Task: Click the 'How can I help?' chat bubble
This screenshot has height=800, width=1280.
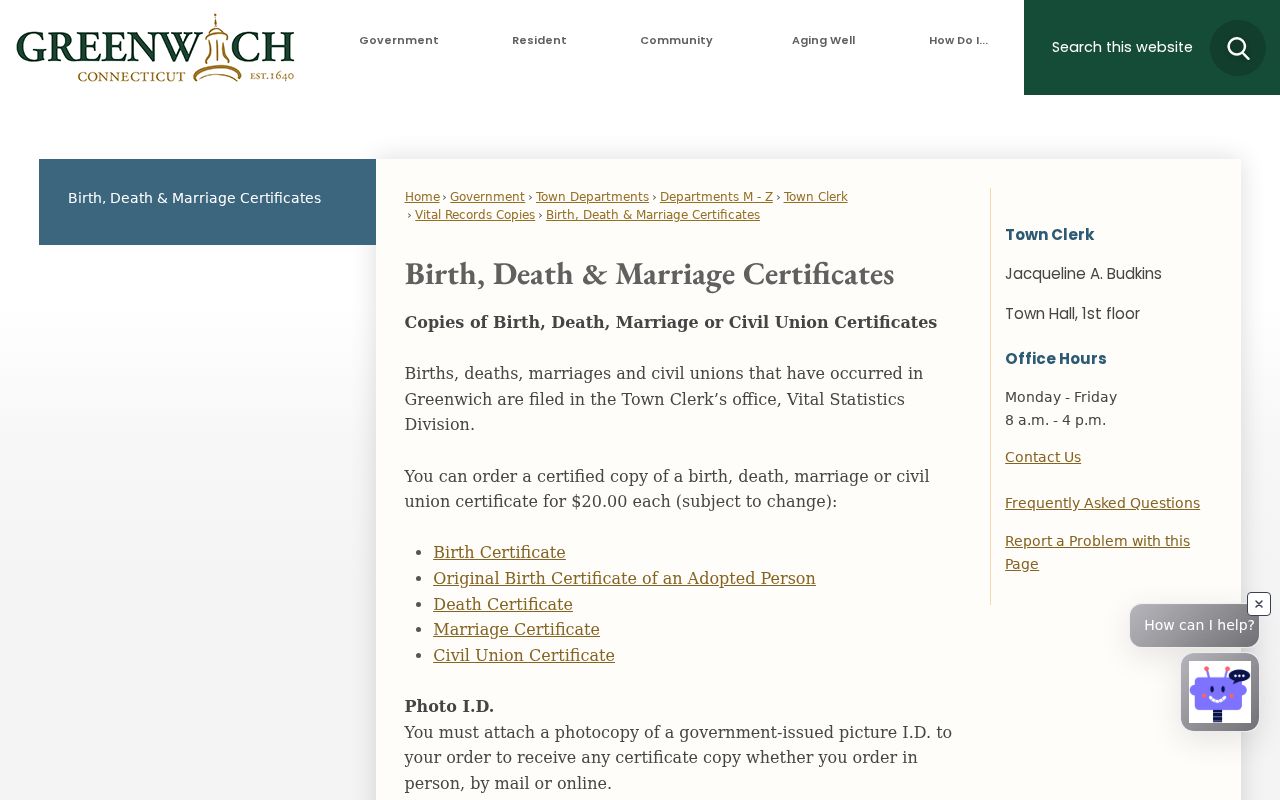Action: pos(1194,625)
